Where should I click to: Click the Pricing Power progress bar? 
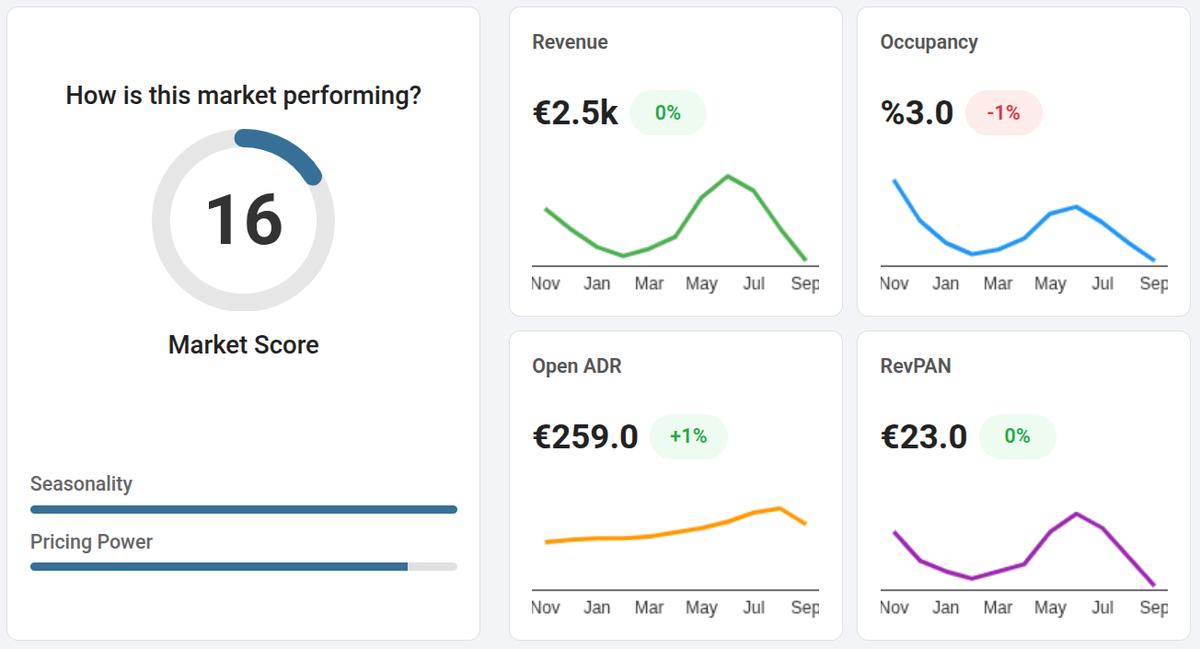(243, 566)
